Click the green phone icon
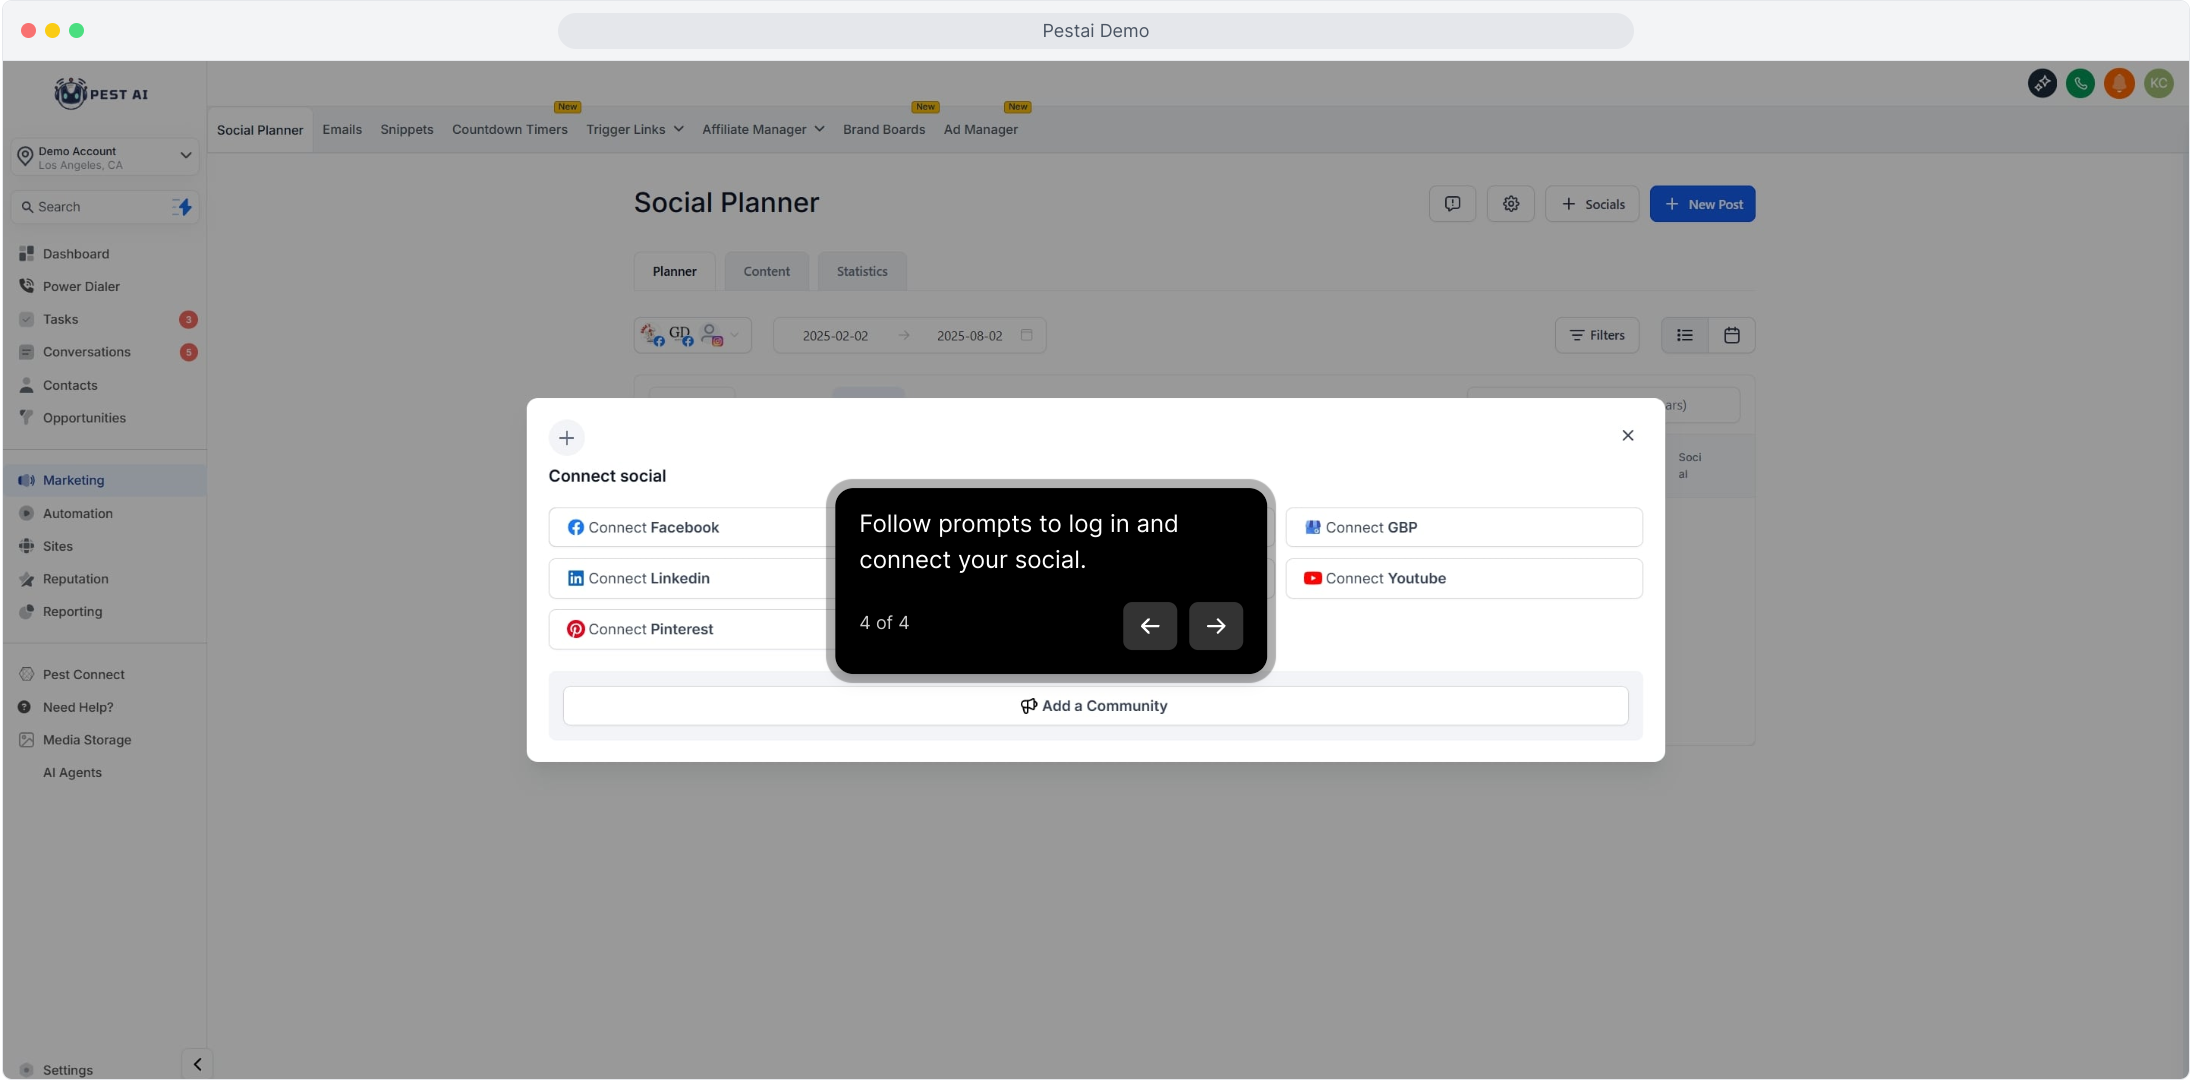The height and width of the screenshot is (1080, 2192). tap(2081, 84)
